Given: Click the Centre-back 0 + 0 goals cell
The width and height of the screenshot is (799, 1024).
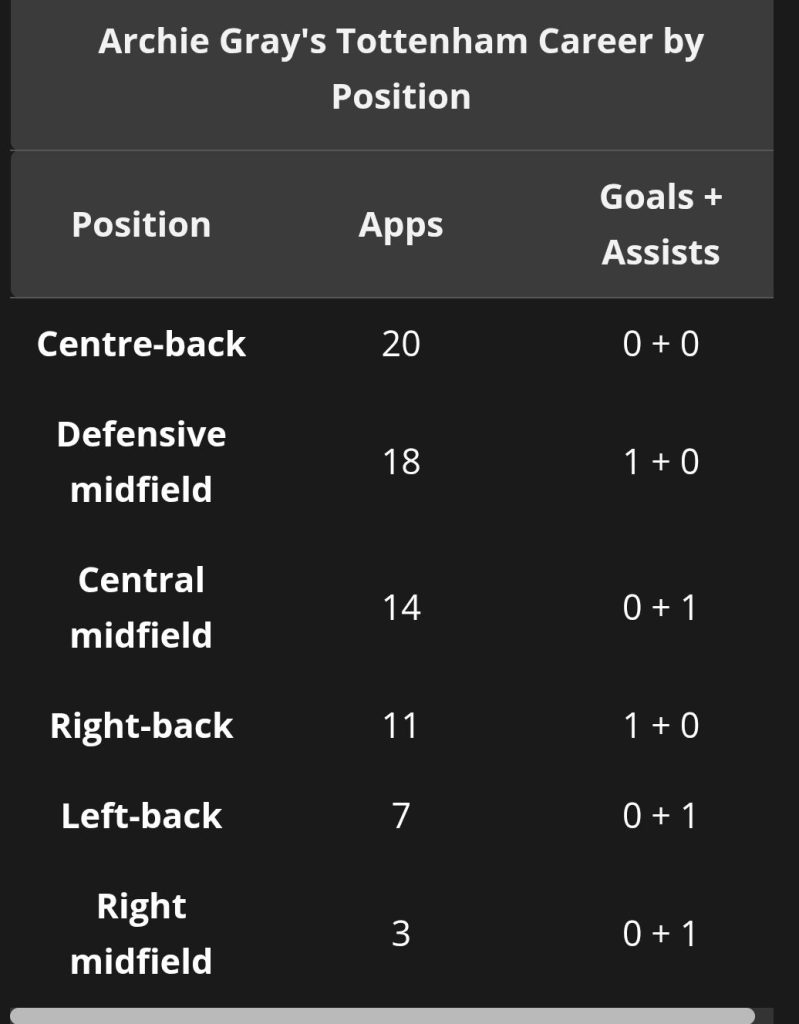Looking at the screenshot, I should [660, 344].
